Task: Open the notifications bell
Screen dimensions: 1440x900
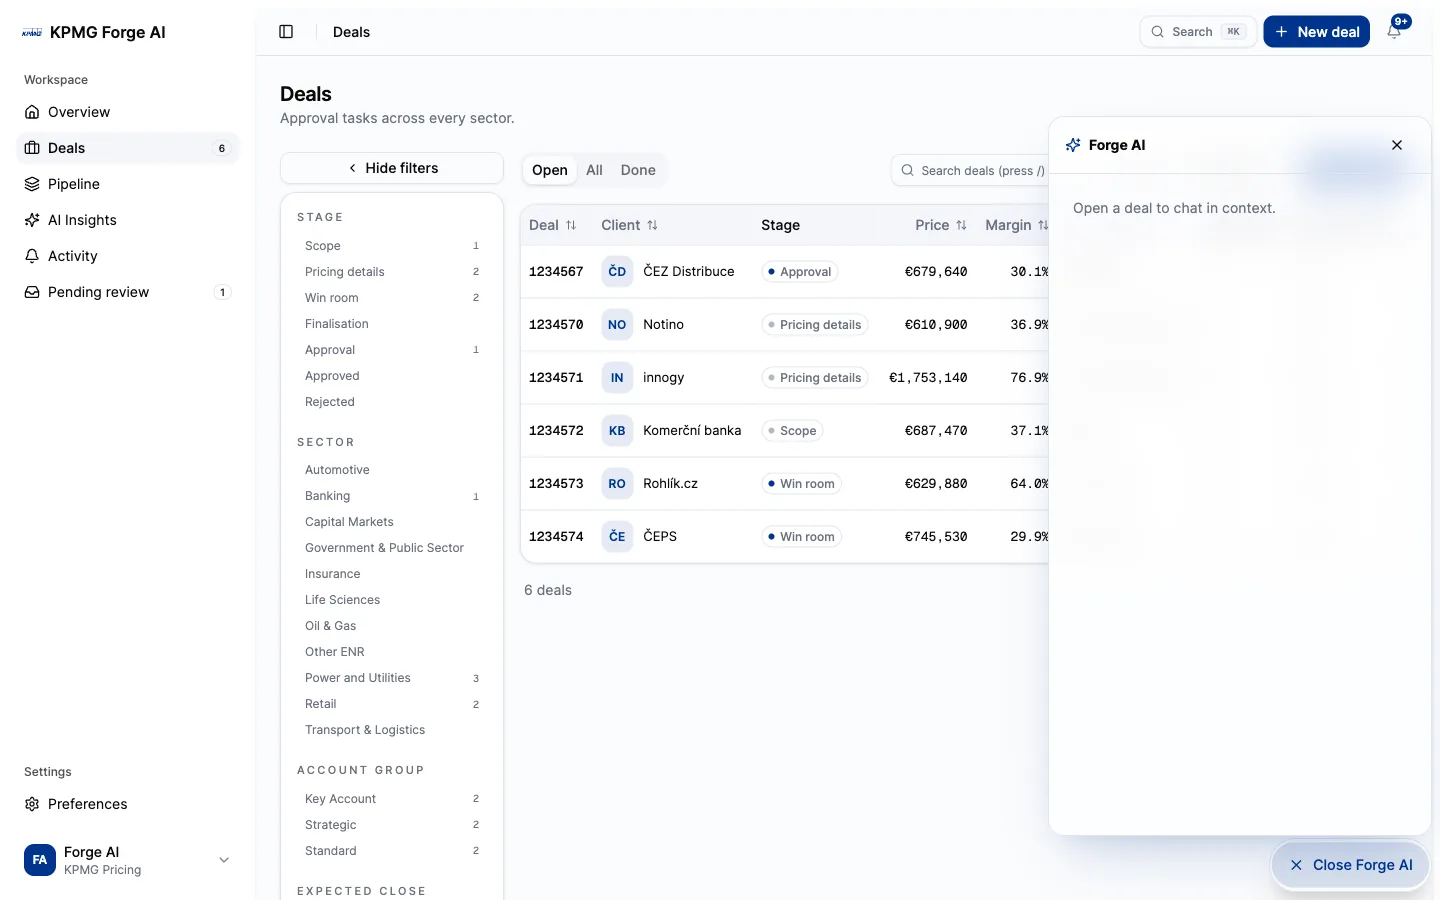Action: click(1394, 32)
